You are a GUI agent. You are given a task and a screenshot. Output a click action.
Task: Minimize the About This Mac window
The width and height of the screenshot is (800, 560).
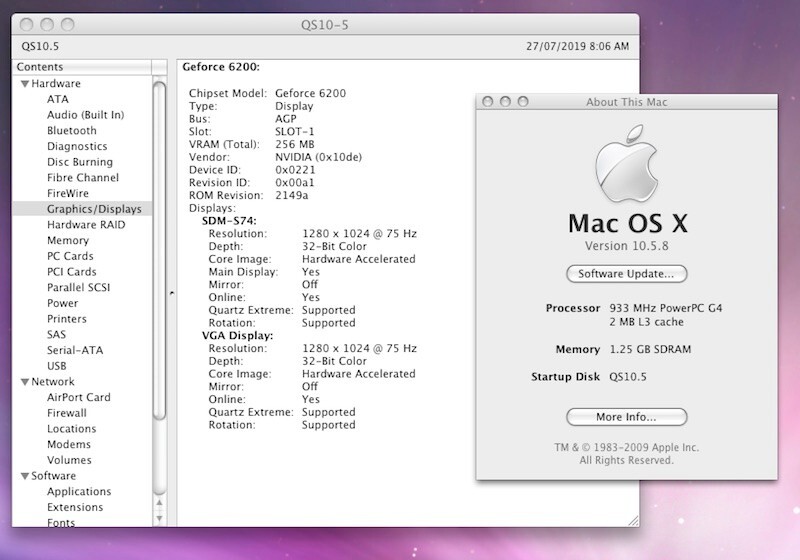505,101
